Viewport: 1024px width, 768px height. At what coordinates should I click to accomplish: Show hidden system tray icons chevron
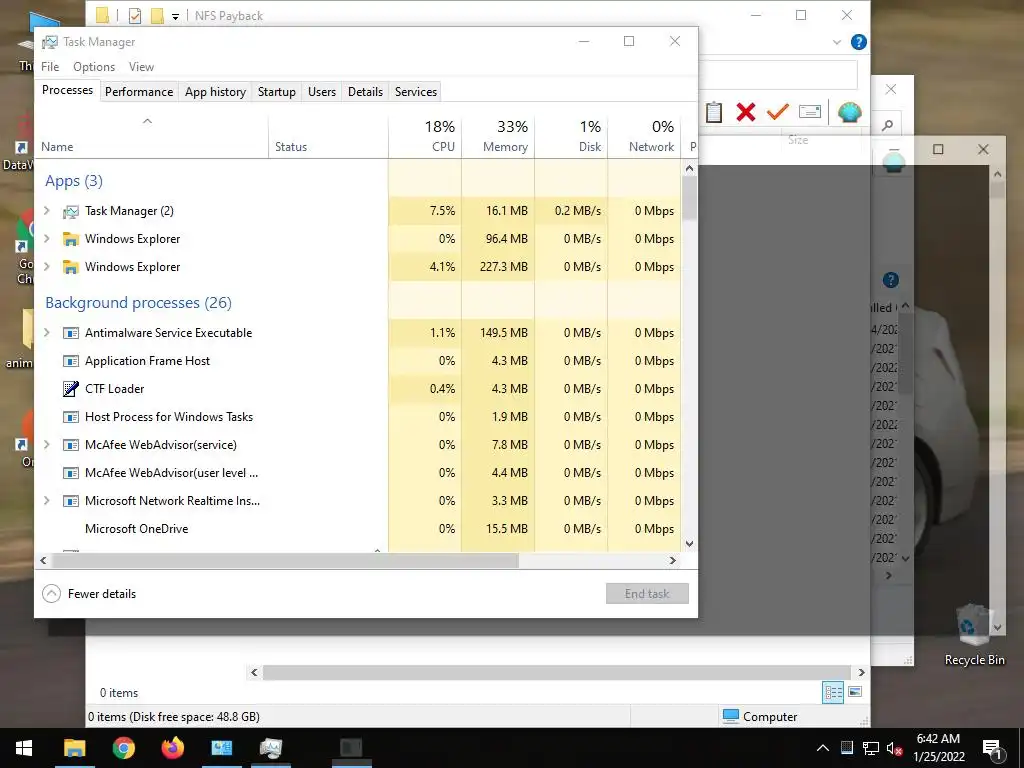point(823,748)
